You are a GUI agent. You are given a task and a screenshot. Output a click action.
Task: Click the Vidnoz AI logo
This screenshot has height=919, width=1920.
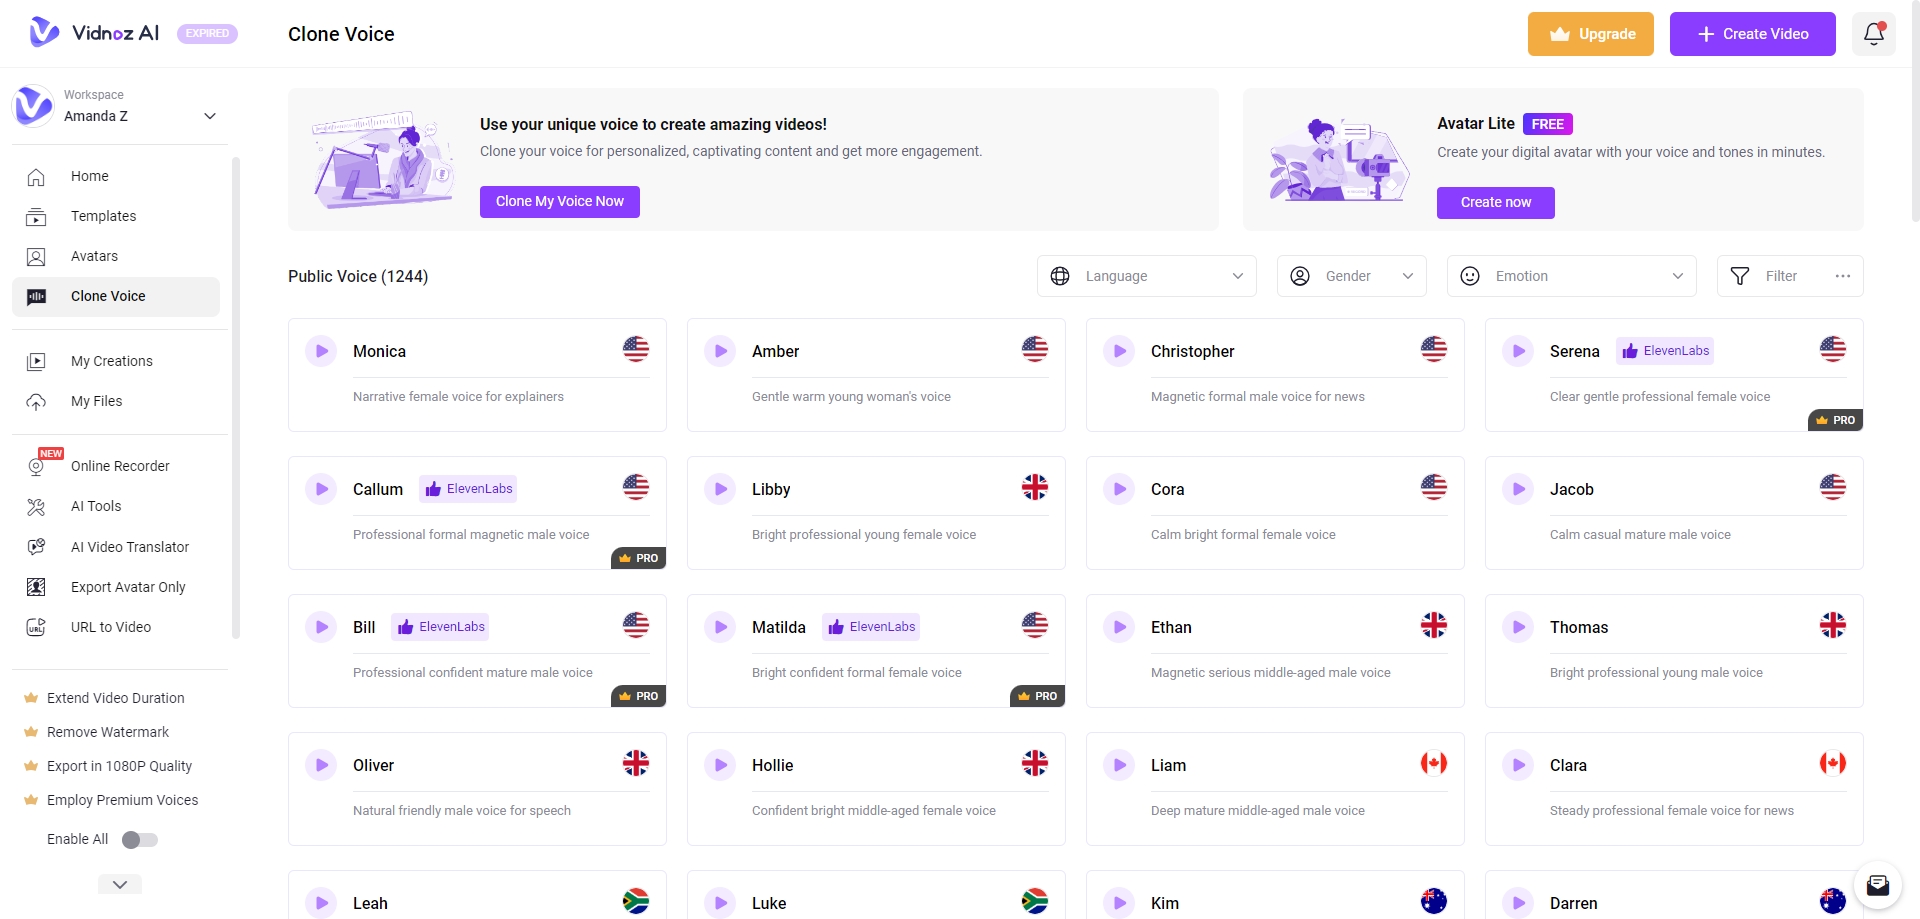coord(94,33)
